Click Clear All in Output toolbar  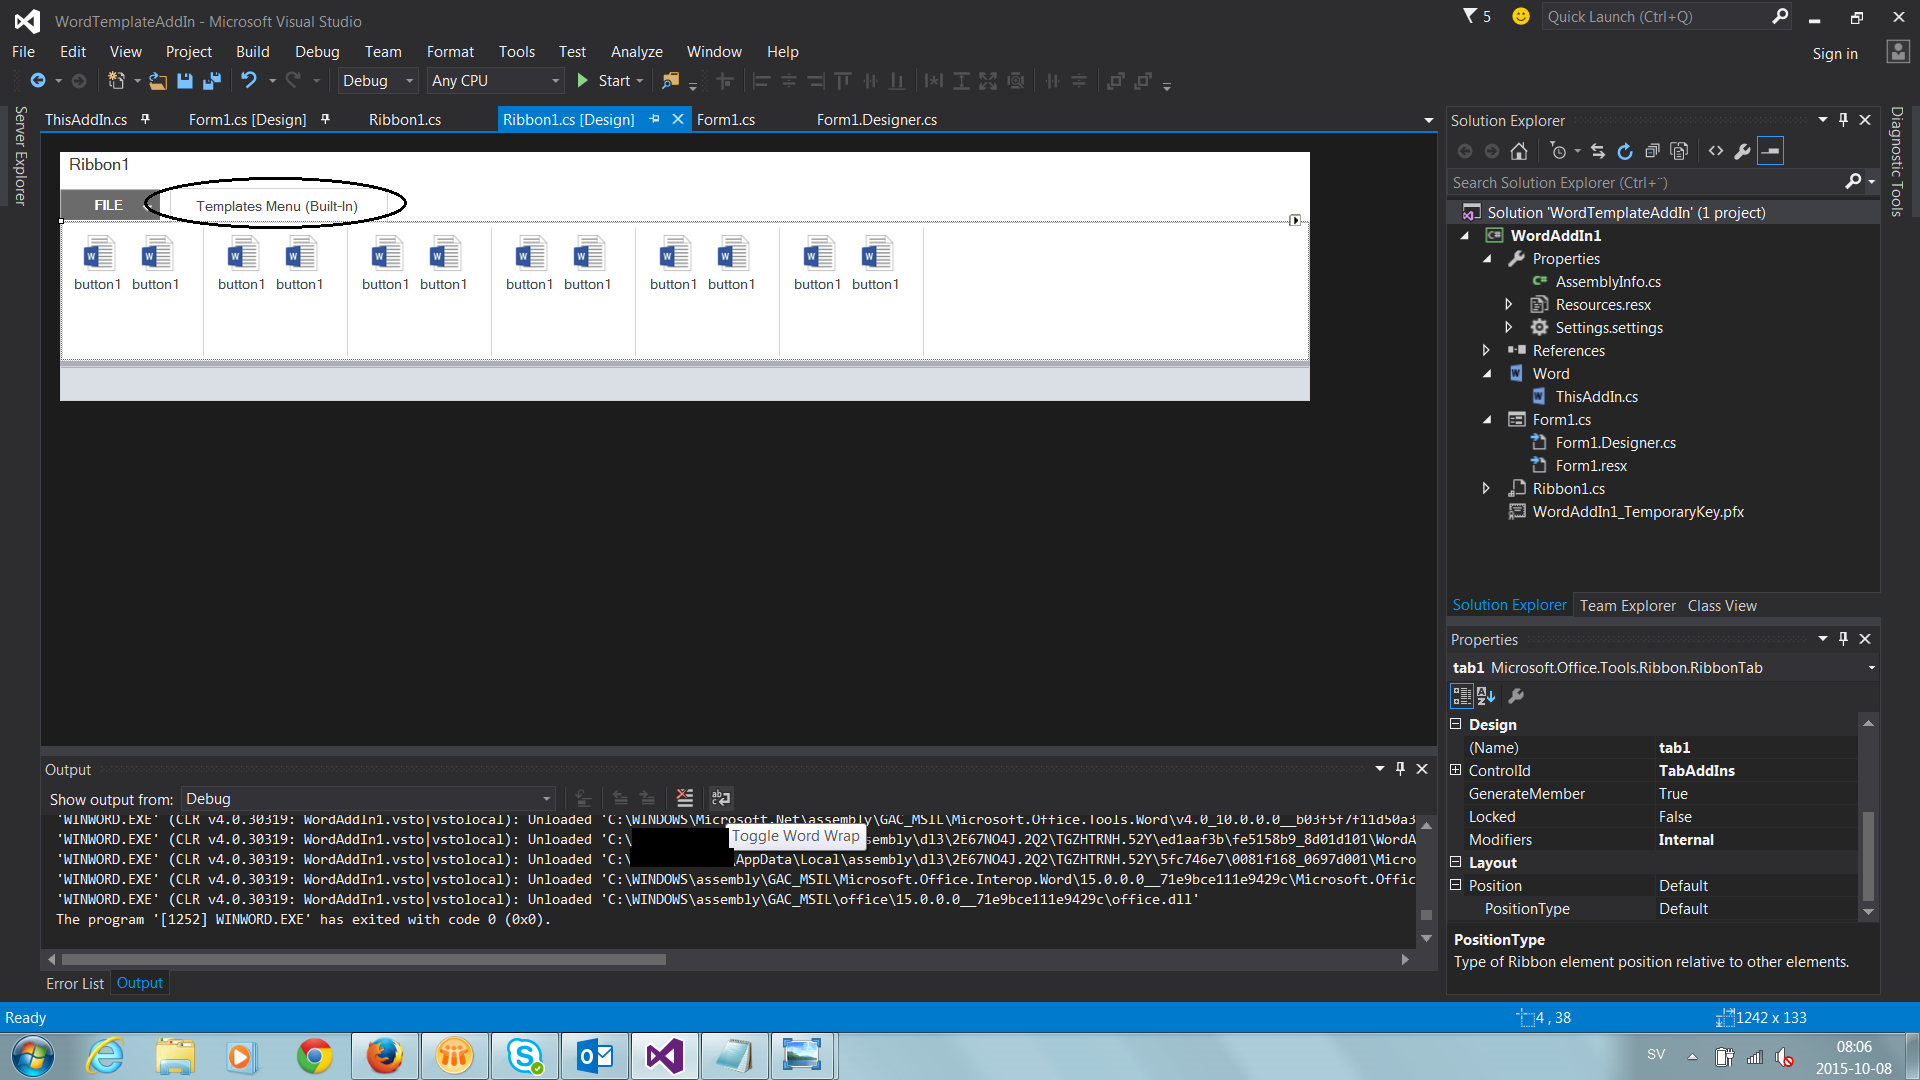pos(685,798)
